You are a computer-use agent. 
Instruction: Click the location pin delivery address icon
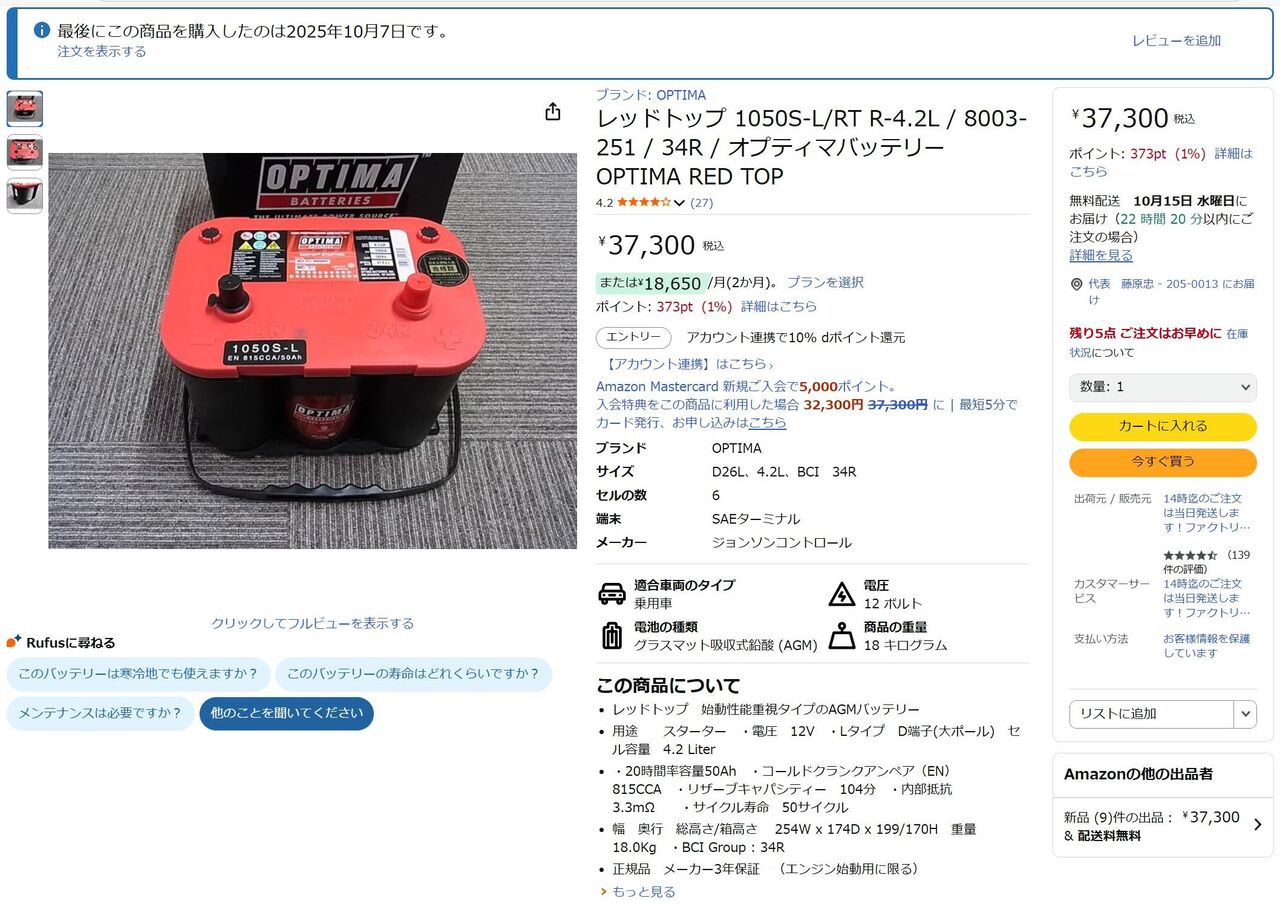pos(1076,284)
